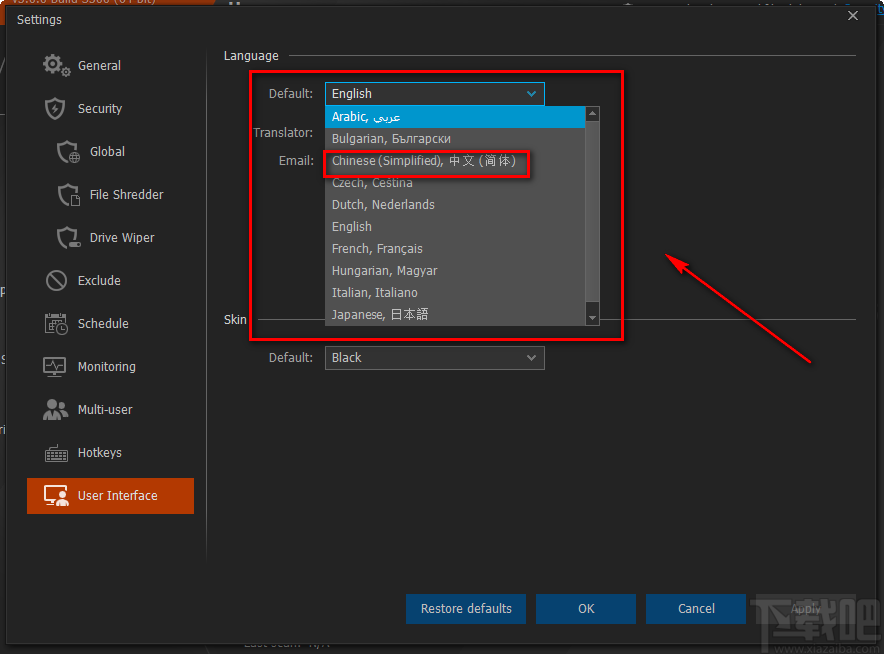Screen dimensions: 884x654
Task: Click the Multi-user people icon
Action: click(55, 409)
